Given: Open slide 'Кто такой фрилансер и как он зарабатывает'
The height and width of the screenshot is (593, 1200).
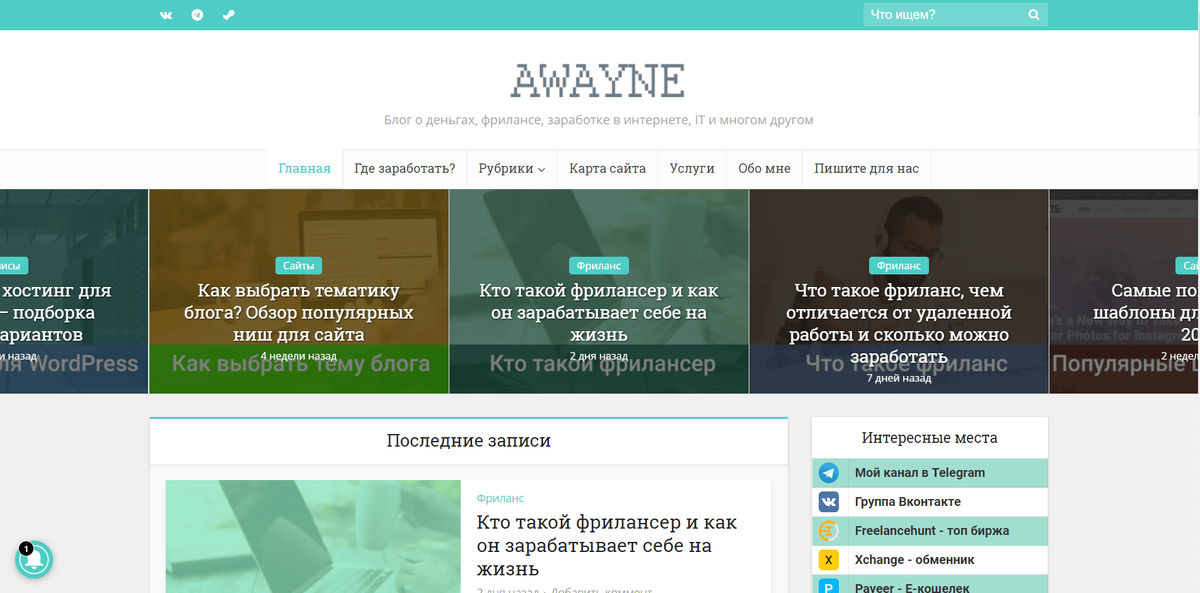Looking at the screenshot, I should point(598,313).
